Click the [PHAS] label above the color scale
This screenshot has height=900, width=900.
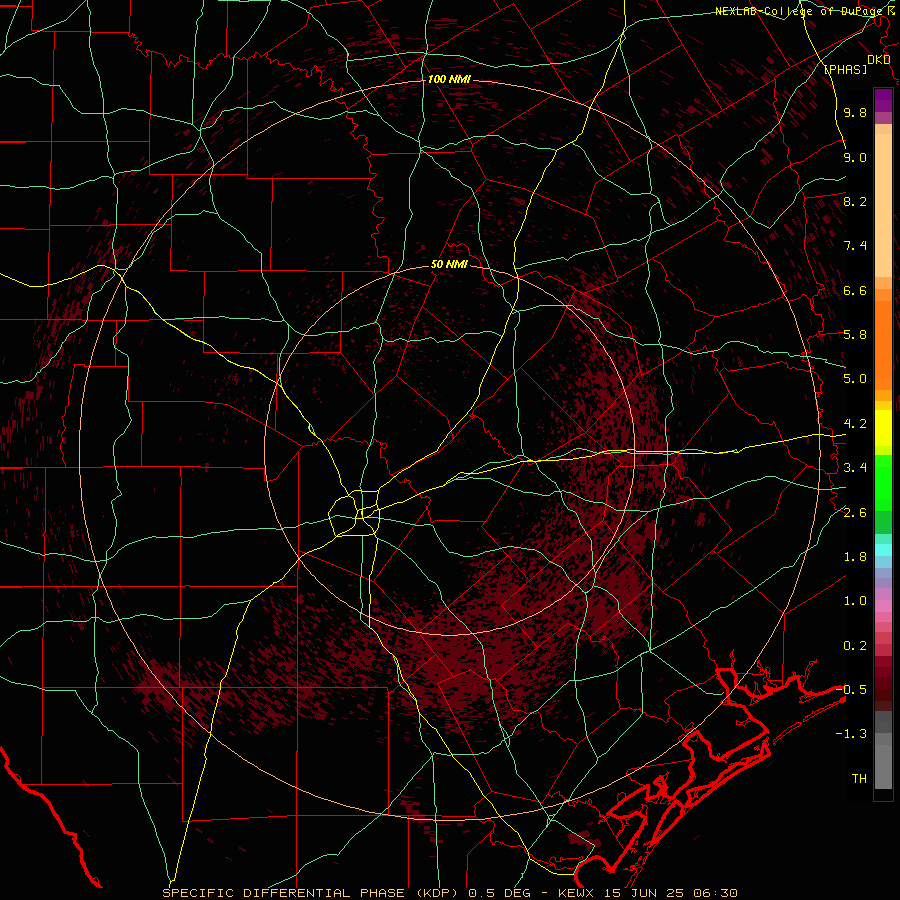click(845, 69)
